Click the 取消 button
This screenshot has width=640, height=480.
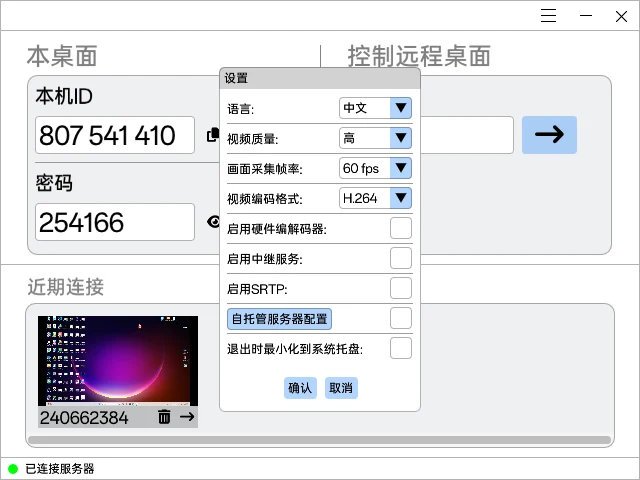[341, 388]
